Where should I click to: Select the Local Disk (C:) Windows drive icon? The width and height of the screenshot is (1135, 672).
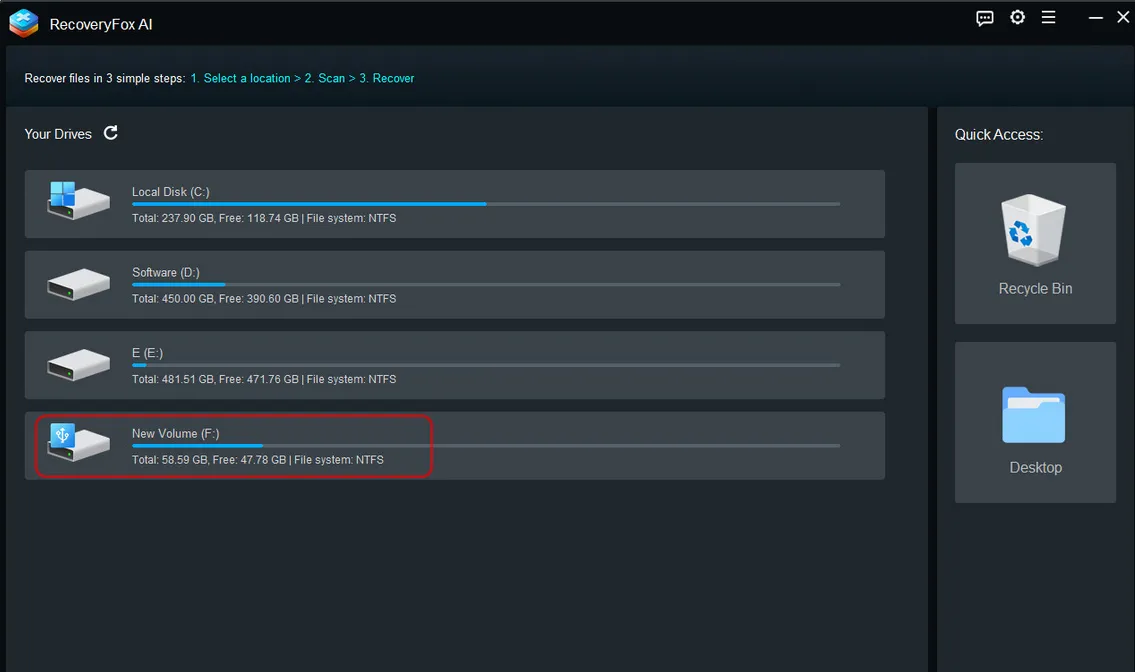[x=78, y=201]
